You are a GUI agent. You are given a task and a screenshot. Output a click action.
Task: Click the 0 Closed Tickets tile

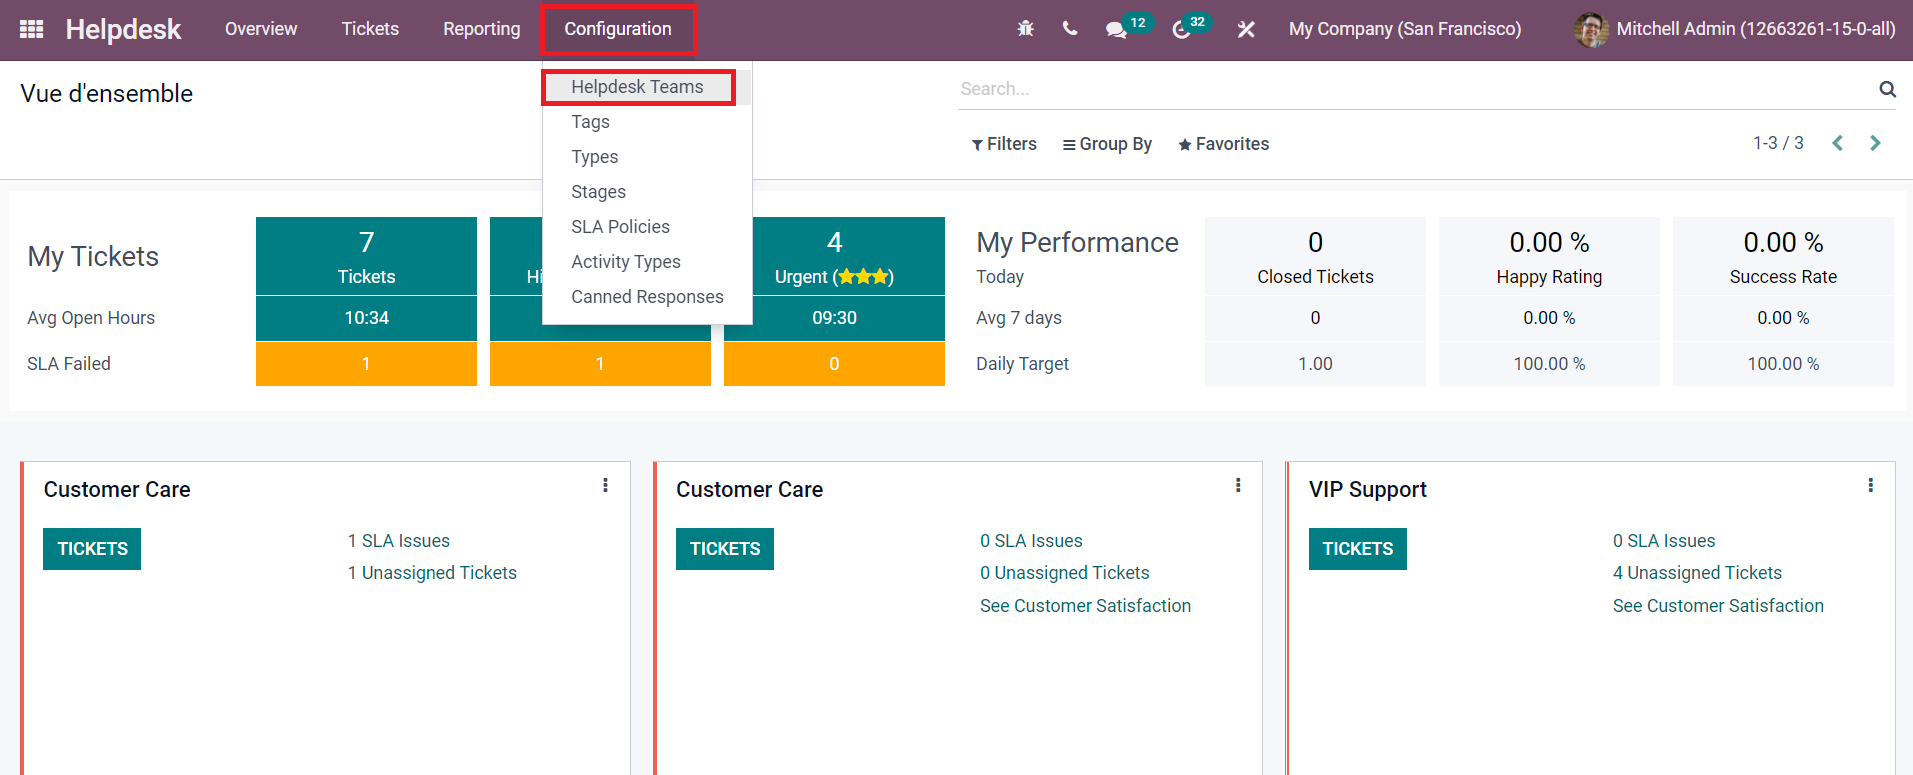[x=1315, y=256]
